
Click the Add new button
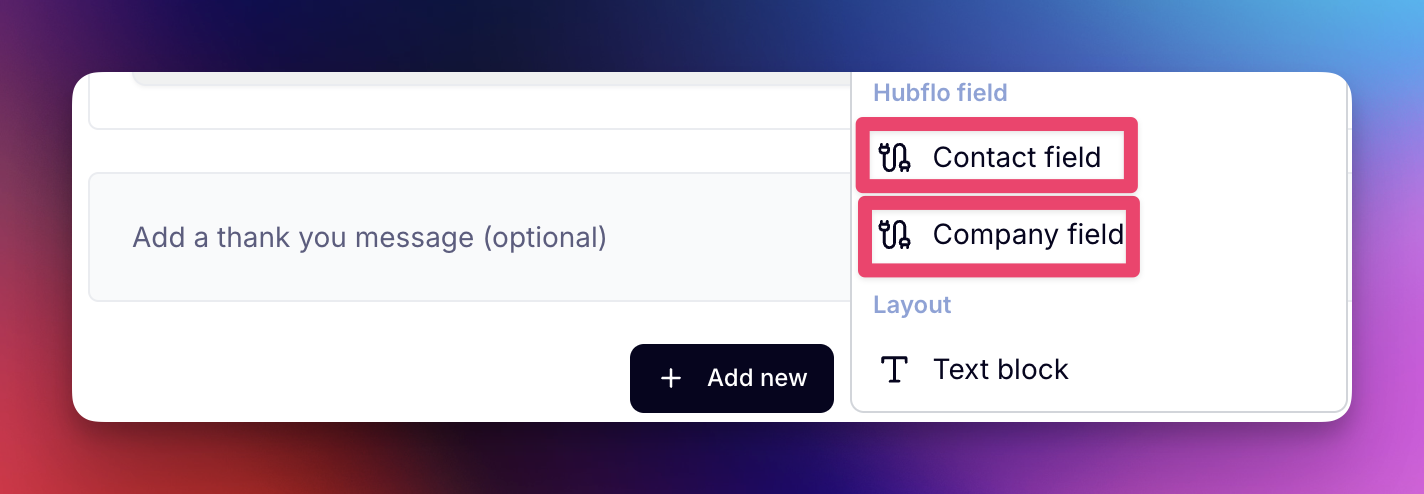point(732,378)
